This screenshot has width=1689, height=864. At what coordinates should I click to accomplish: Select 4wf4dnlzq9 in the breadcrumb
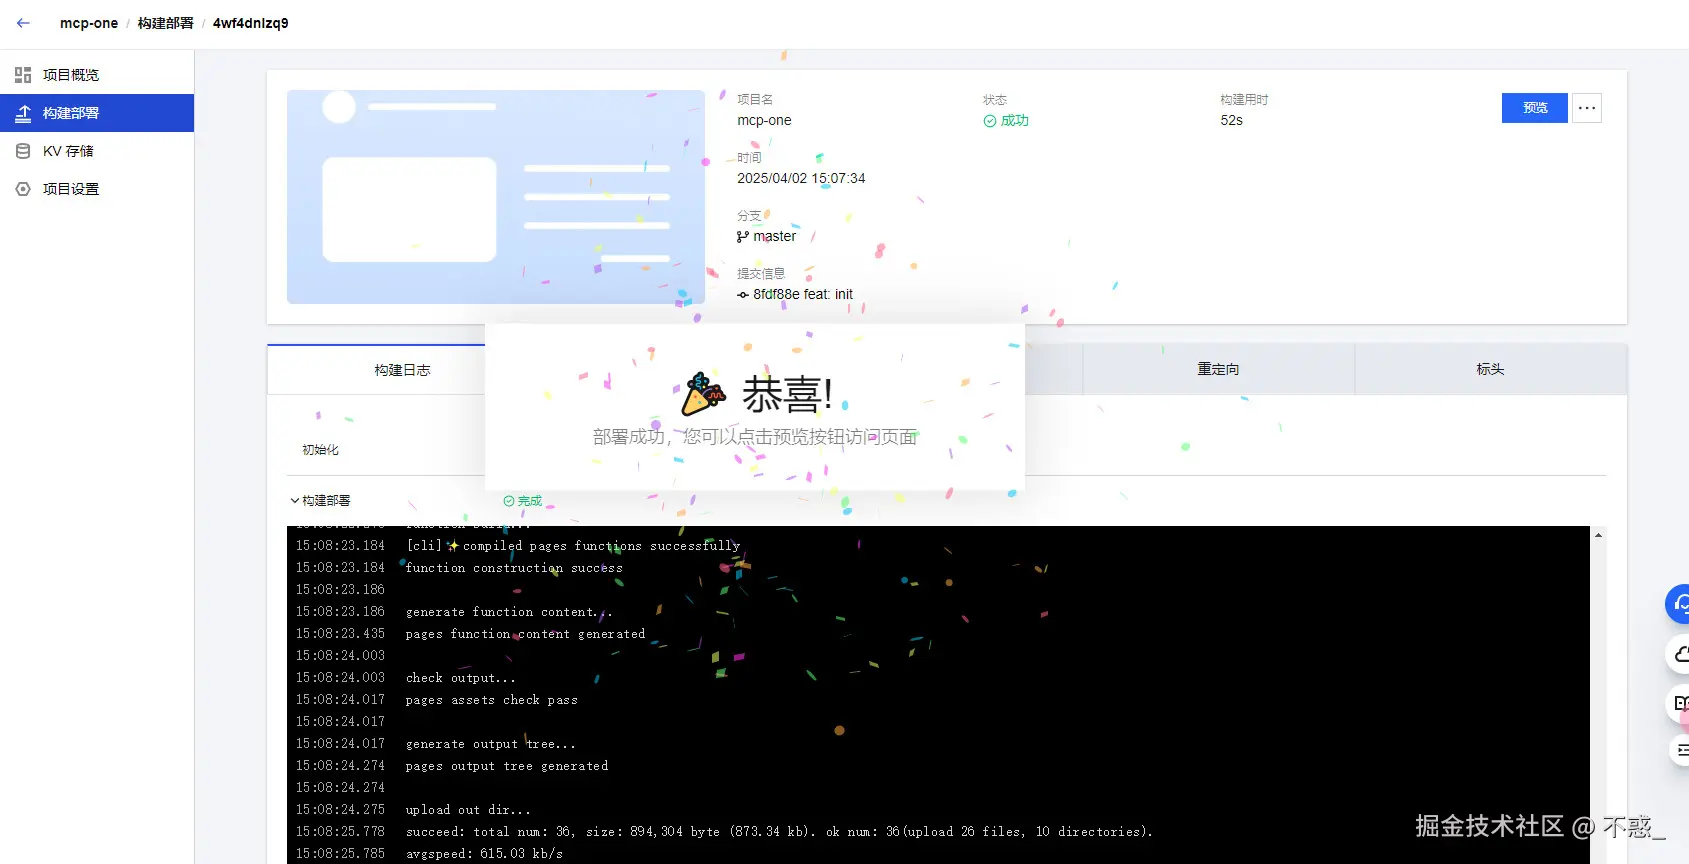[250, 23]
